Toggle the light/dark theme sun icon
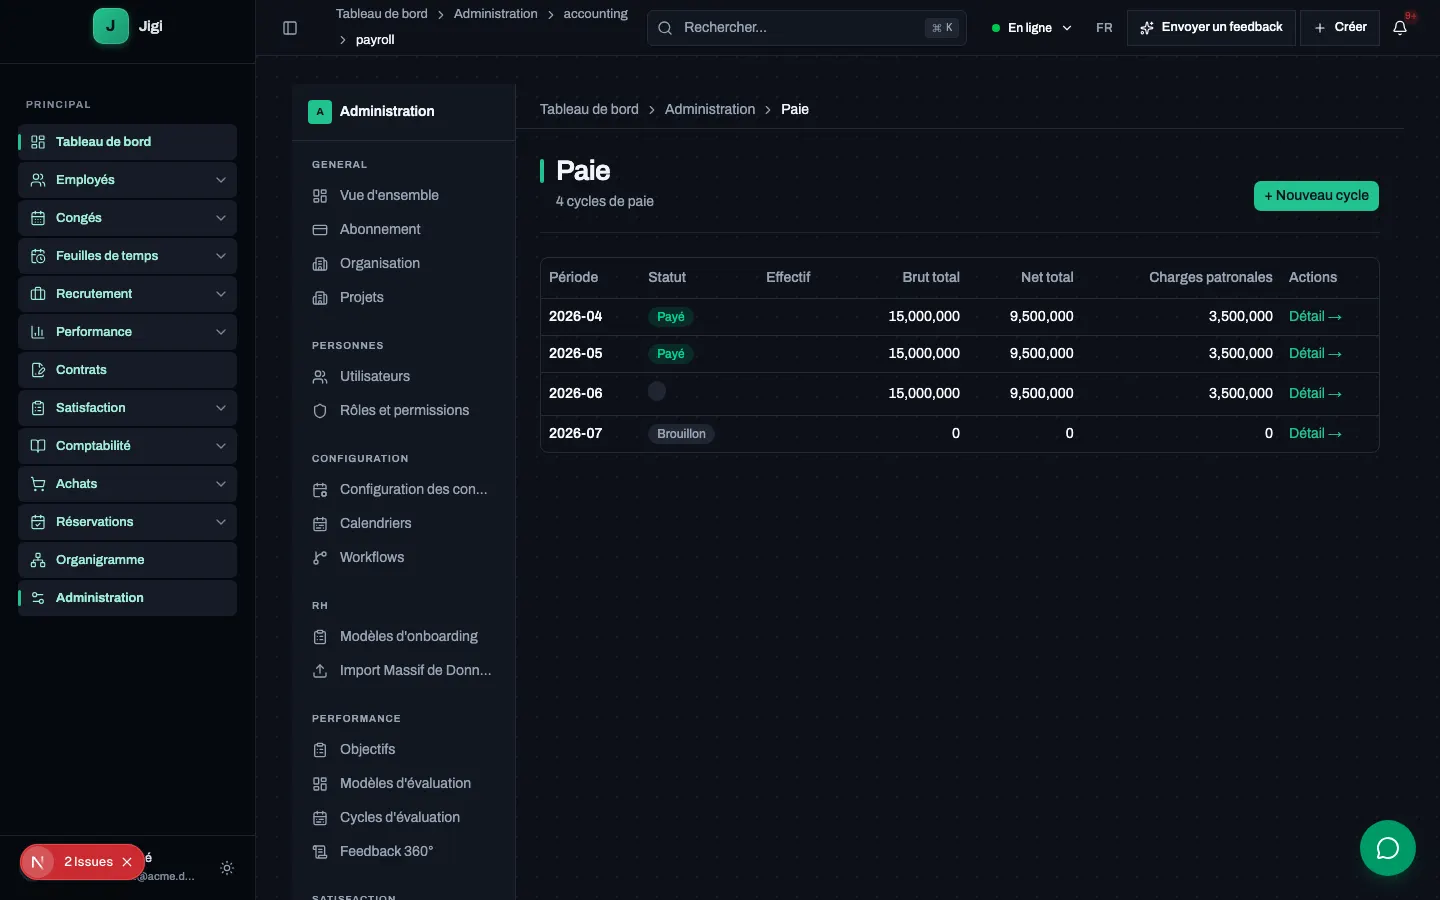This screenshot has height=900, width=1440. coord(227,868)
